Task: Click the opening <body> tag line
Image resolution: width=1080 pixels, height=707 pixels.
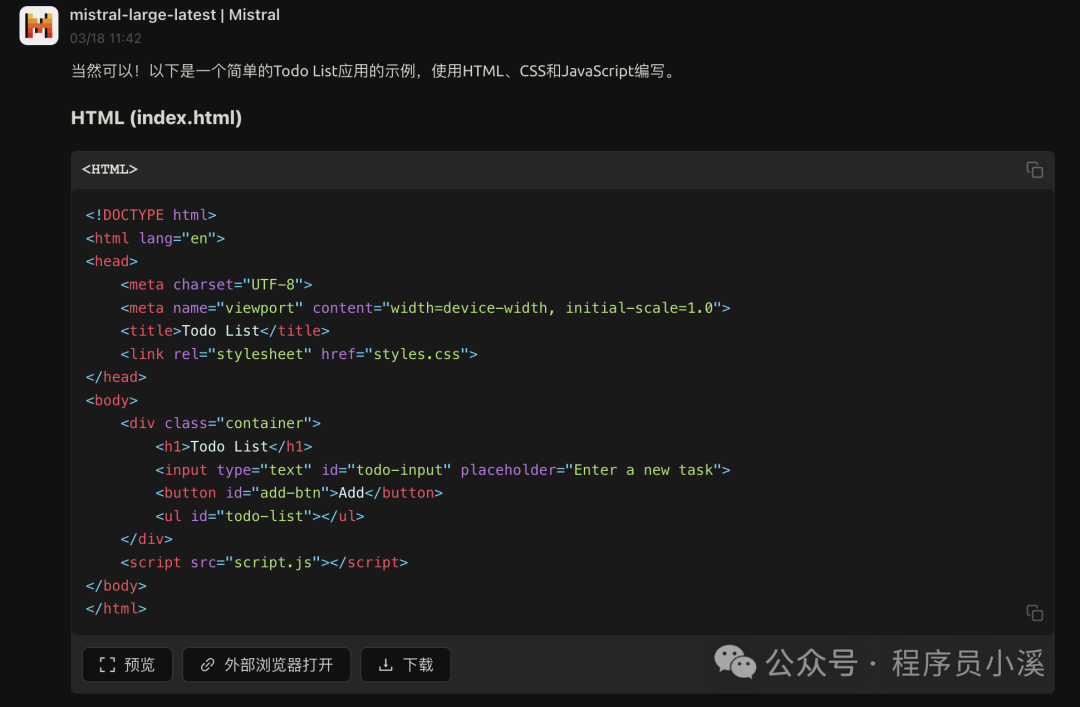Action: (x=112, y=400)
